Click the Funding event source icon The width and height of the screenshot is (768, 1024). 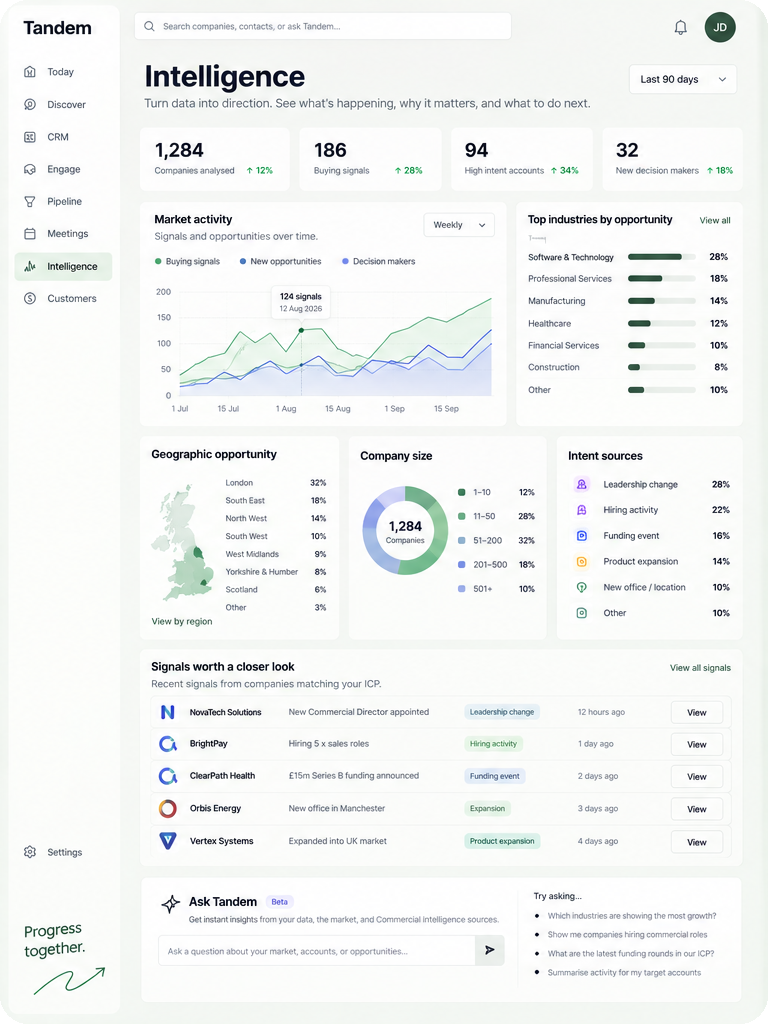[x=582, y=536]
